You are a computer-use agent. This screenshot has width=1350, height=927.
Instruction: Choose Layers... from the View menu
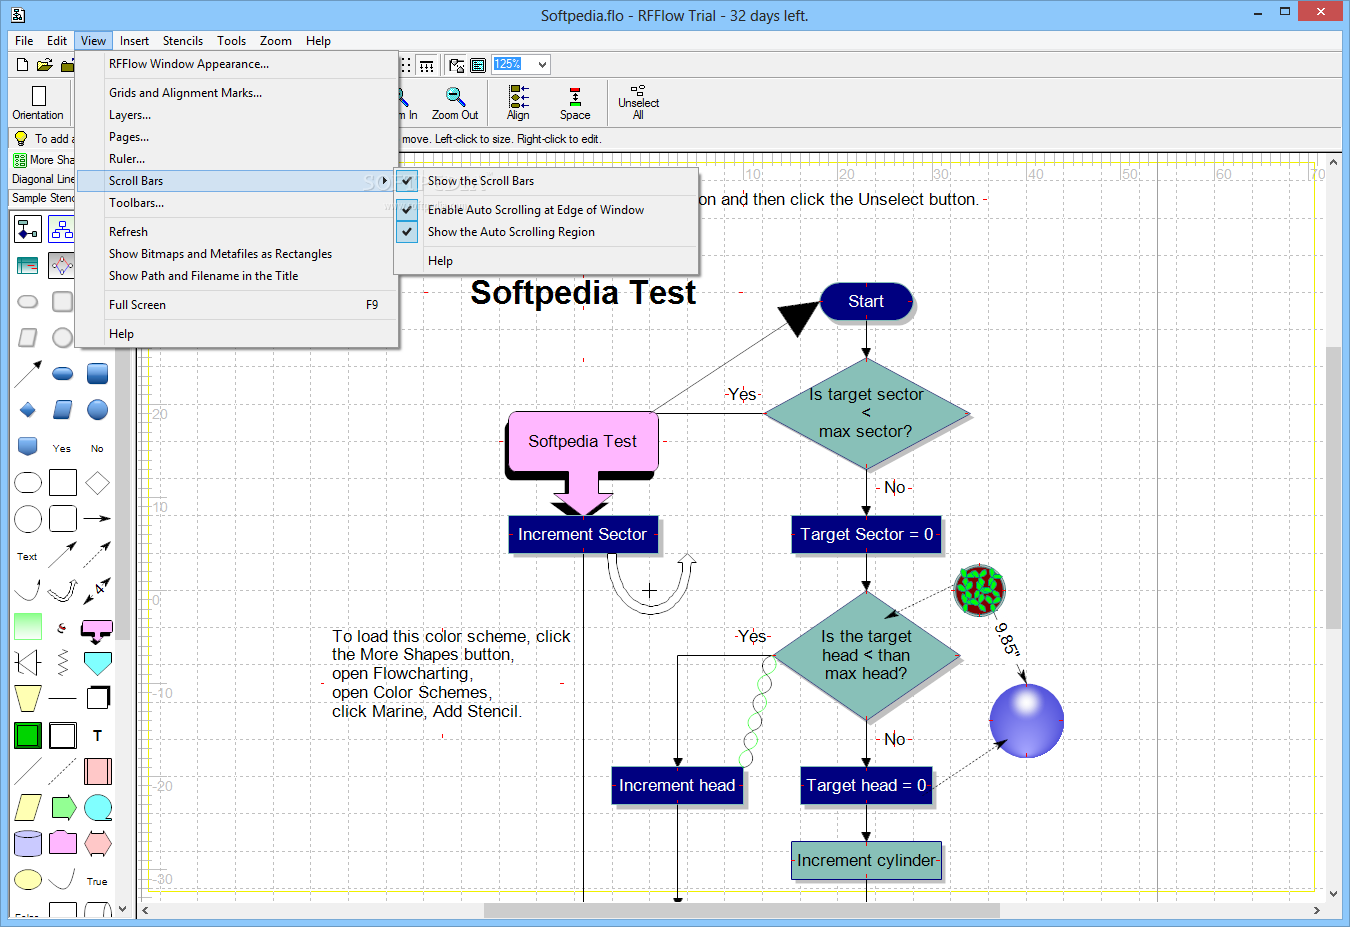237,115
